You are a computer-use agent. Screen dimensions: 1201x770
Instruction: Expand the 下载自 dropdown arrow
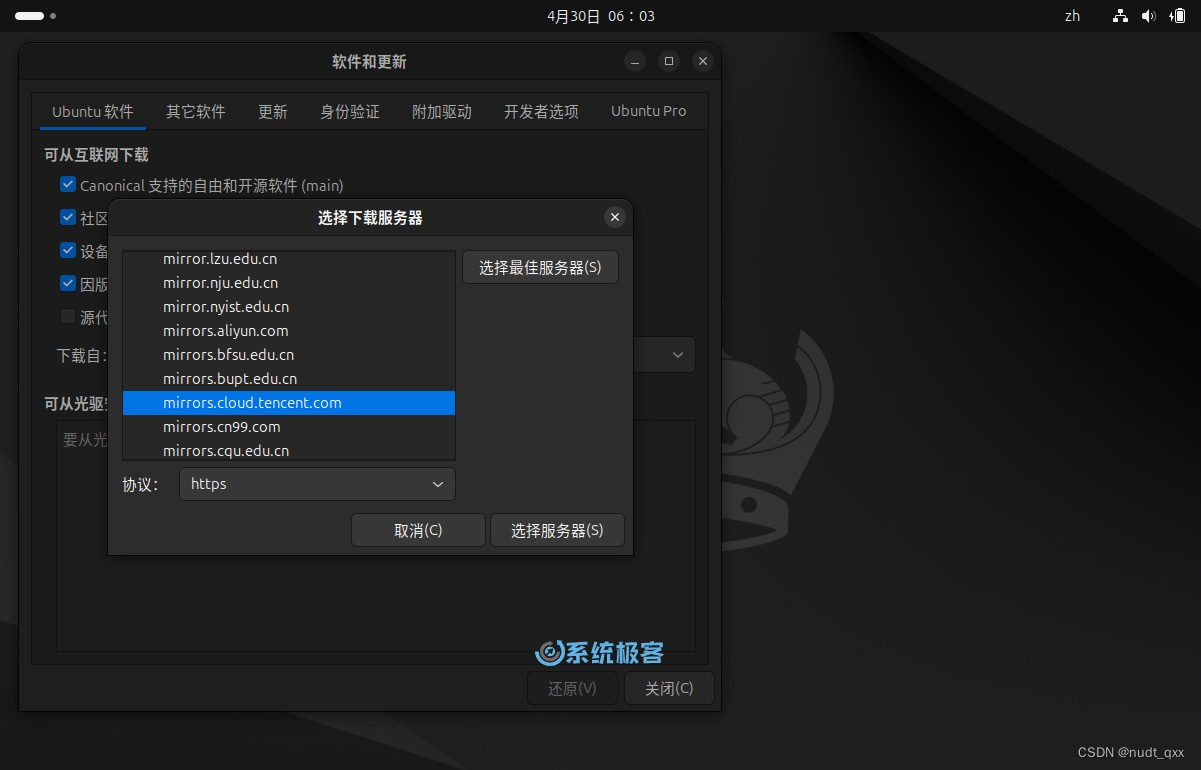pos(677,355)
